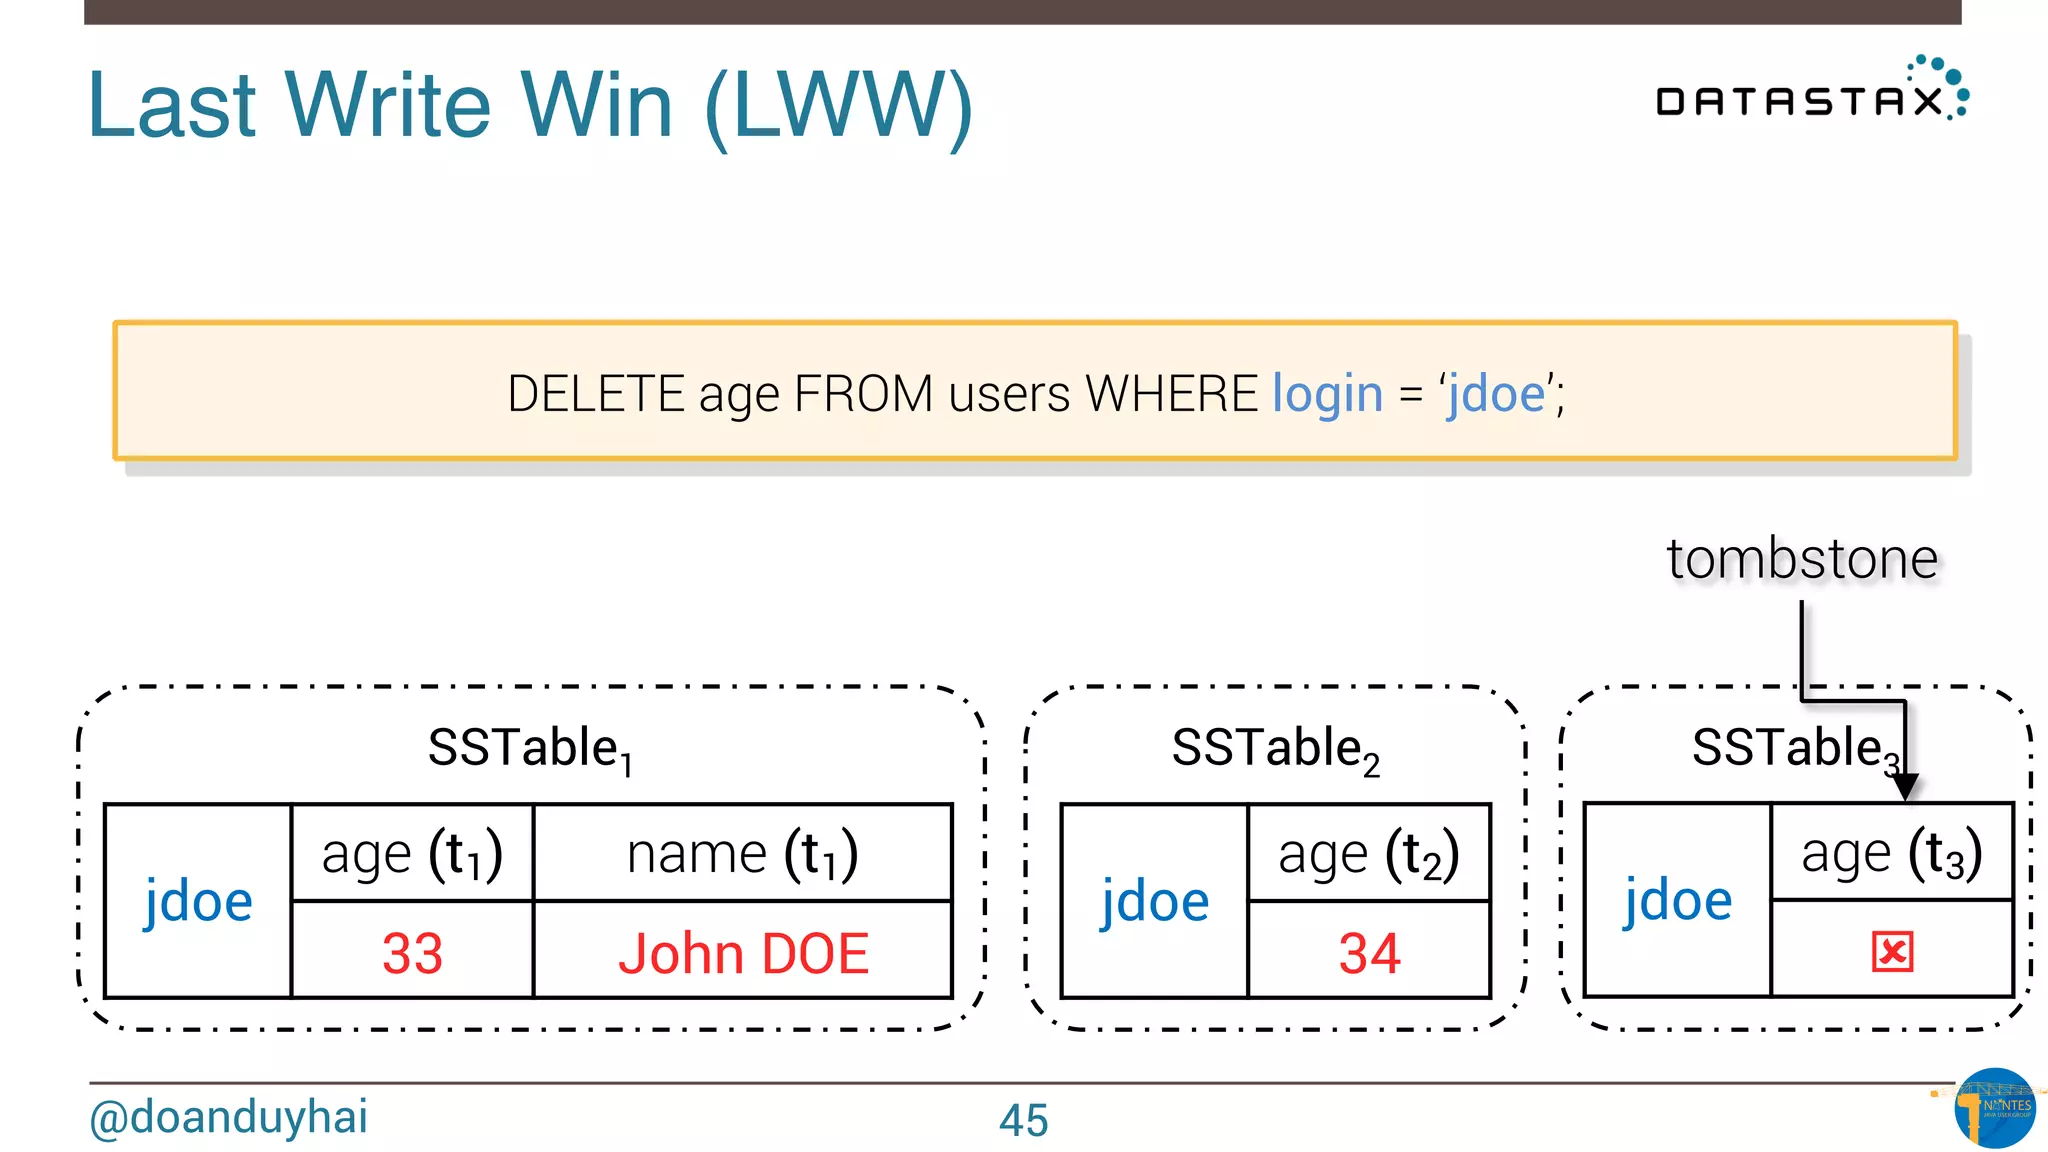Click age (t2) column header
The height and width of the screenshot is (1152, 2048).
point(1369,853)
